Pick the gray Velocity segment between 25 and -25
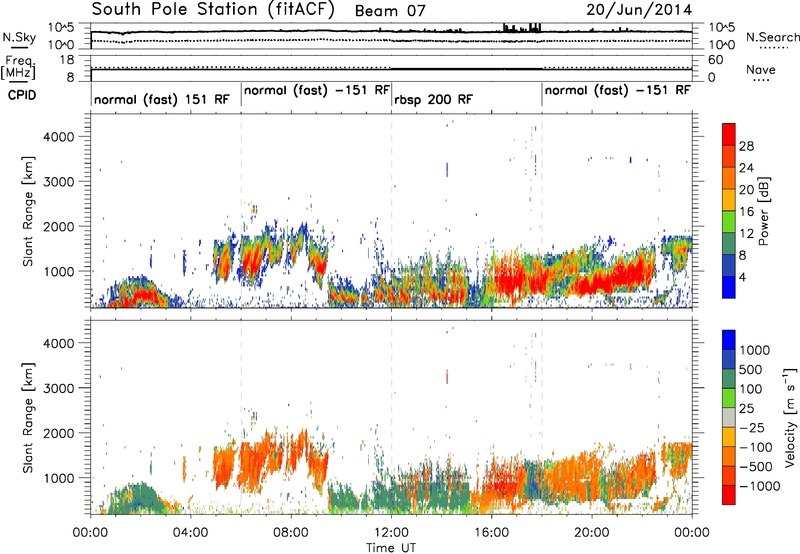800x554 pixels. [x=729, y=418]
